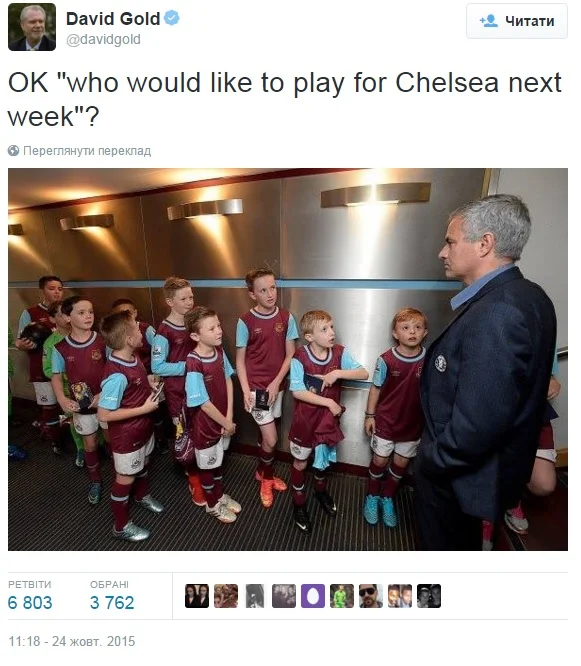581x666 pixels.
Task: Click the goalkeeper in green avatar
Action: point(342,596)
